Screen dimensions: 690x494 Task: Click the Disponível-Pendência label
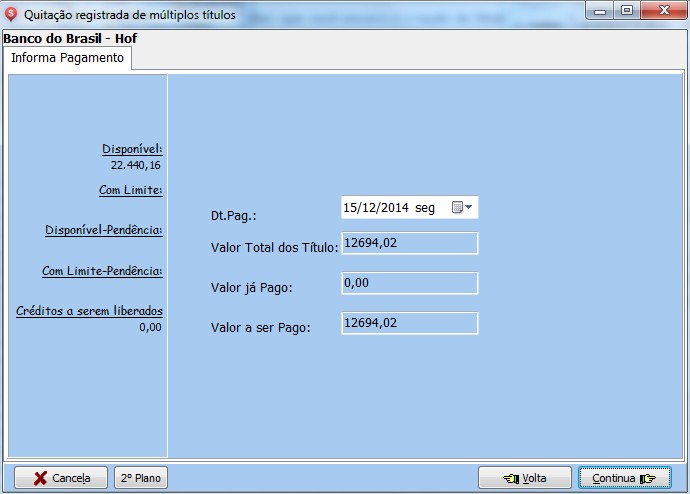click(104, 230)
